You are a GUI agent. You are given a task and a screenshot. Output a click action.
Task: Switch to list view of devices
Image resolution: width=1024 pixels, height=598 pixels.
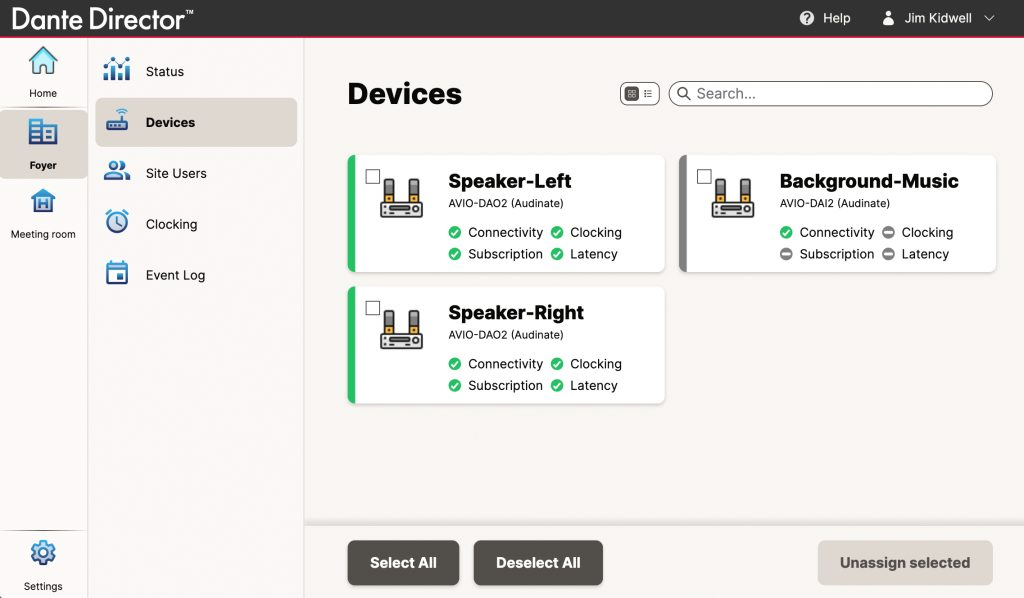(648, 93)
